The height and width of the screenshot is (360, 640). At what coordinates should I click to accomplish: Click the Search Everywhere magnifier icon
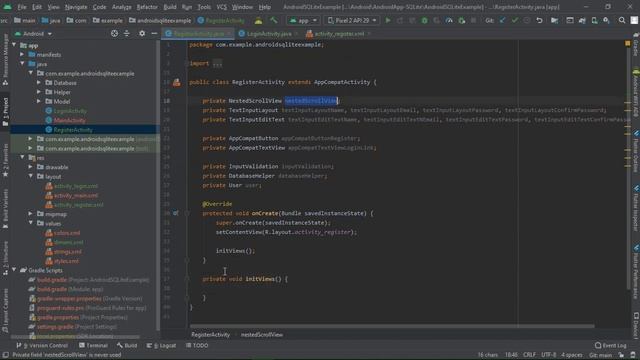[622, 20]
